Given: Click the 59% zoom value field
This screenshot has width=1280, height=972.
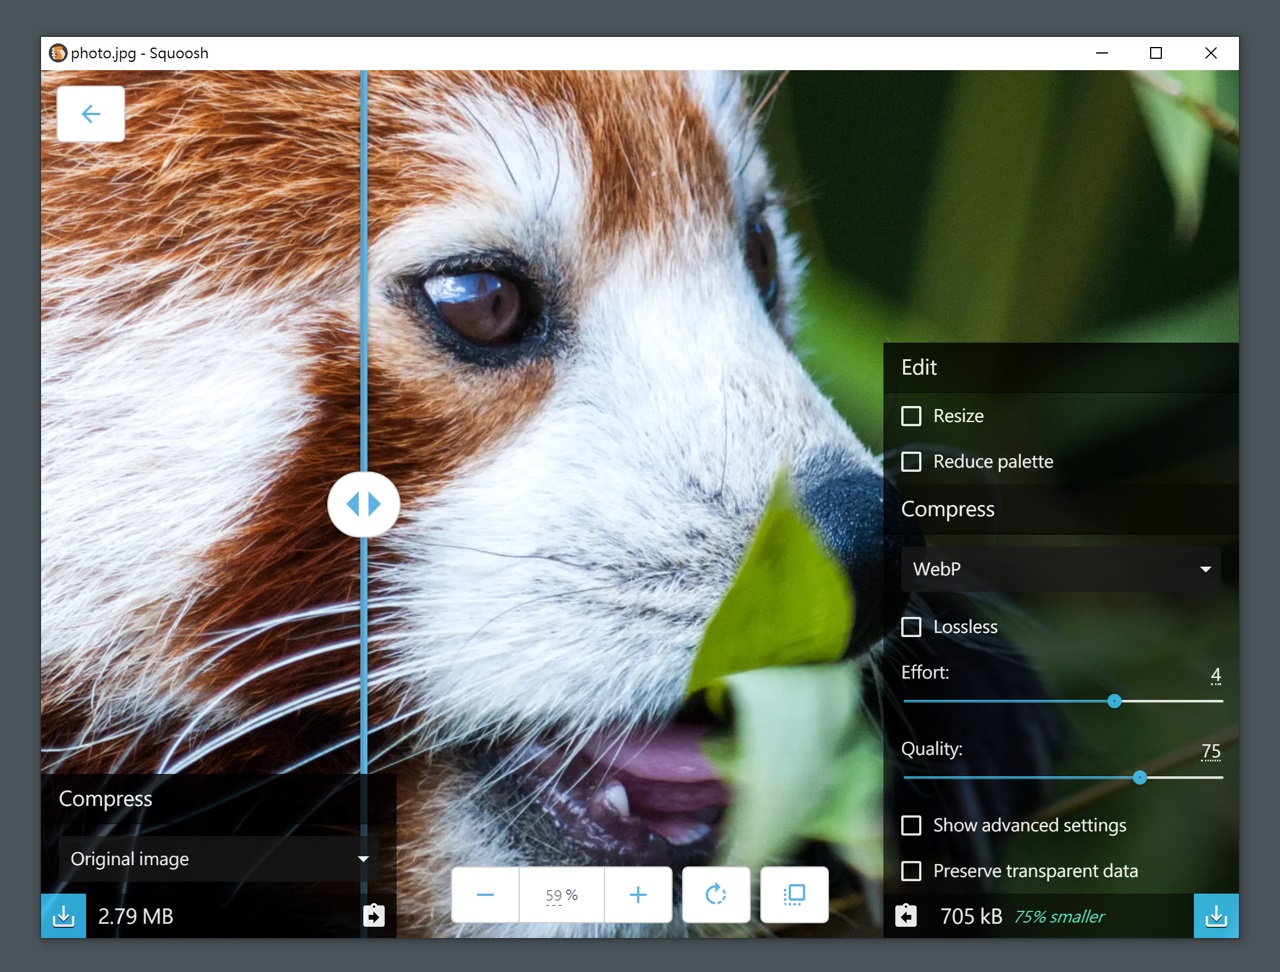Looking at the screenshot, I should 562,895.
